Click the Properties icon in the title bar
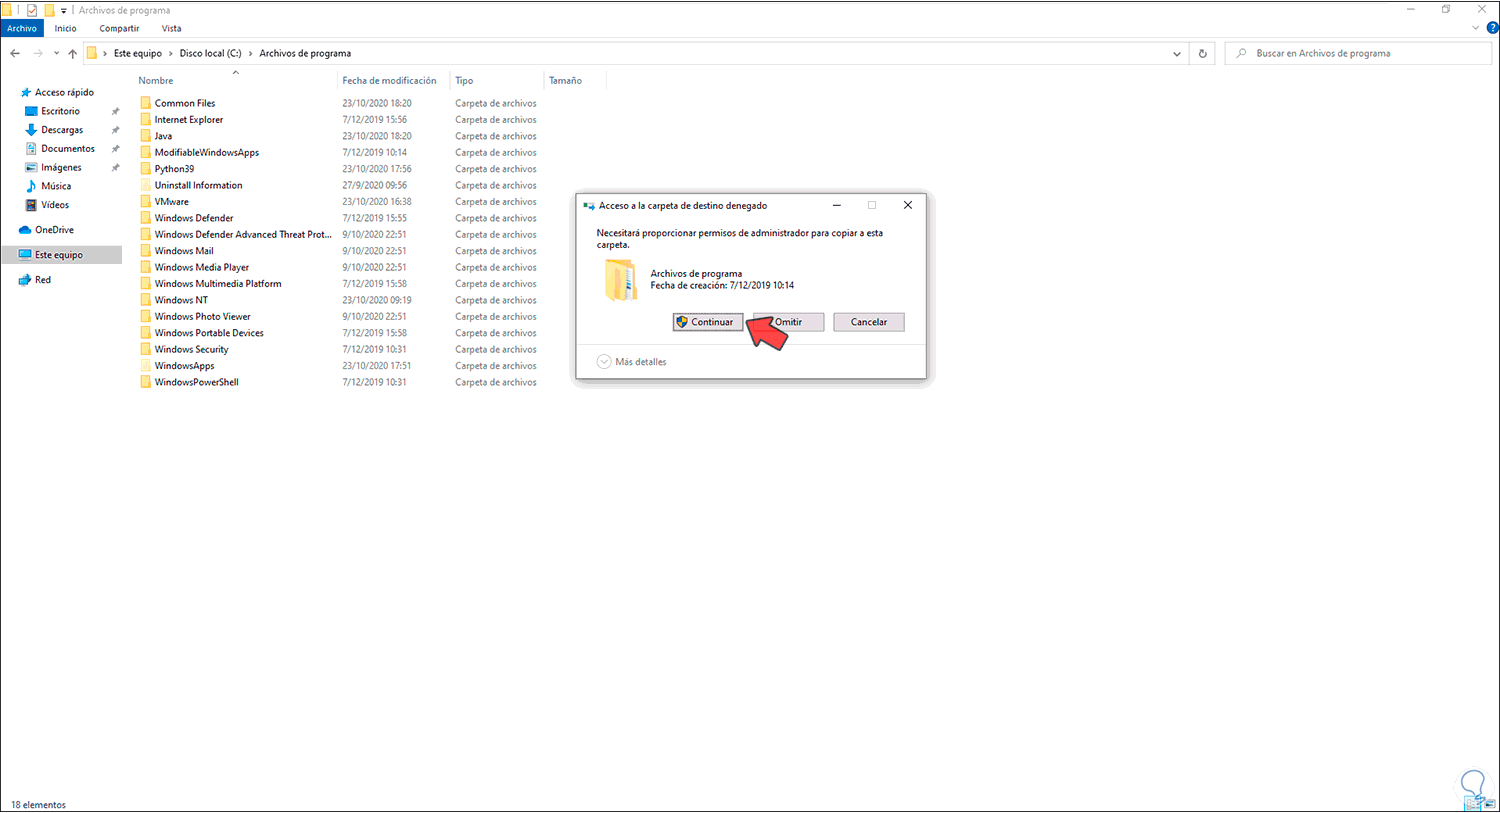Image resolution: width=1500 pixels, height=813 pixels. 32,10
